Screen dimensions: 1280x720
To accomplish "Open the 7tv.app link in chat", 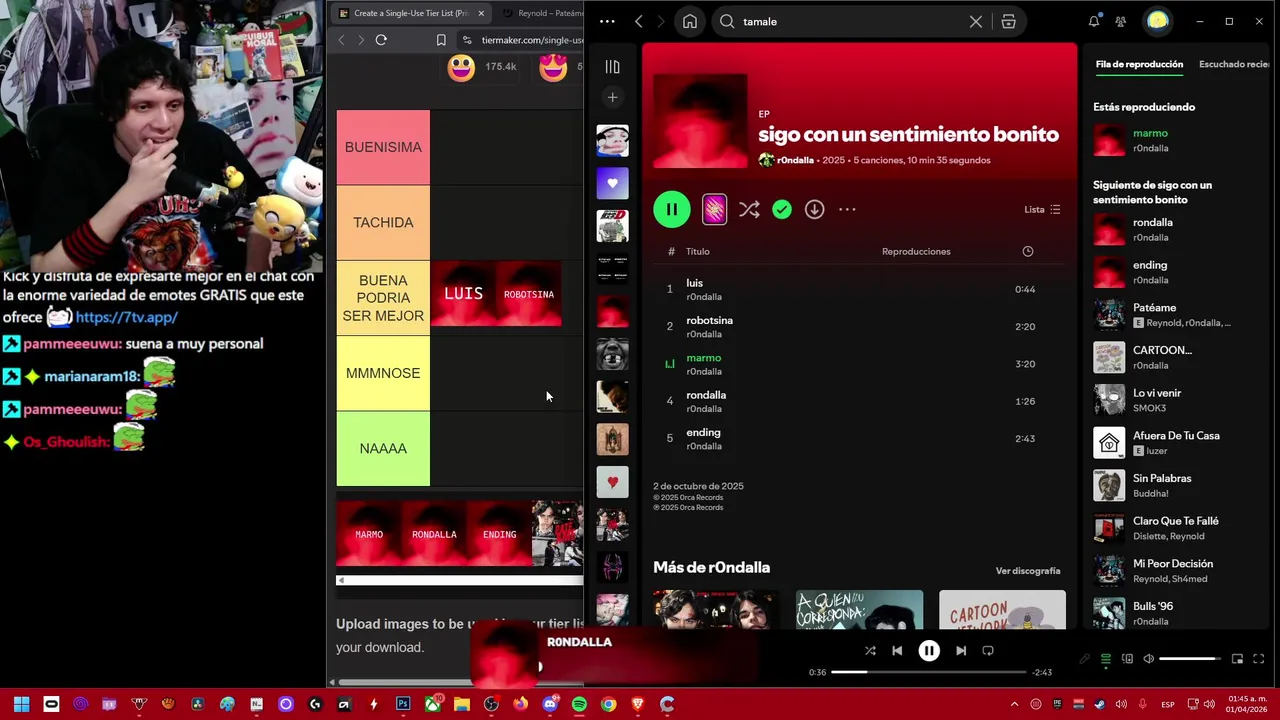I will (127, 317).
